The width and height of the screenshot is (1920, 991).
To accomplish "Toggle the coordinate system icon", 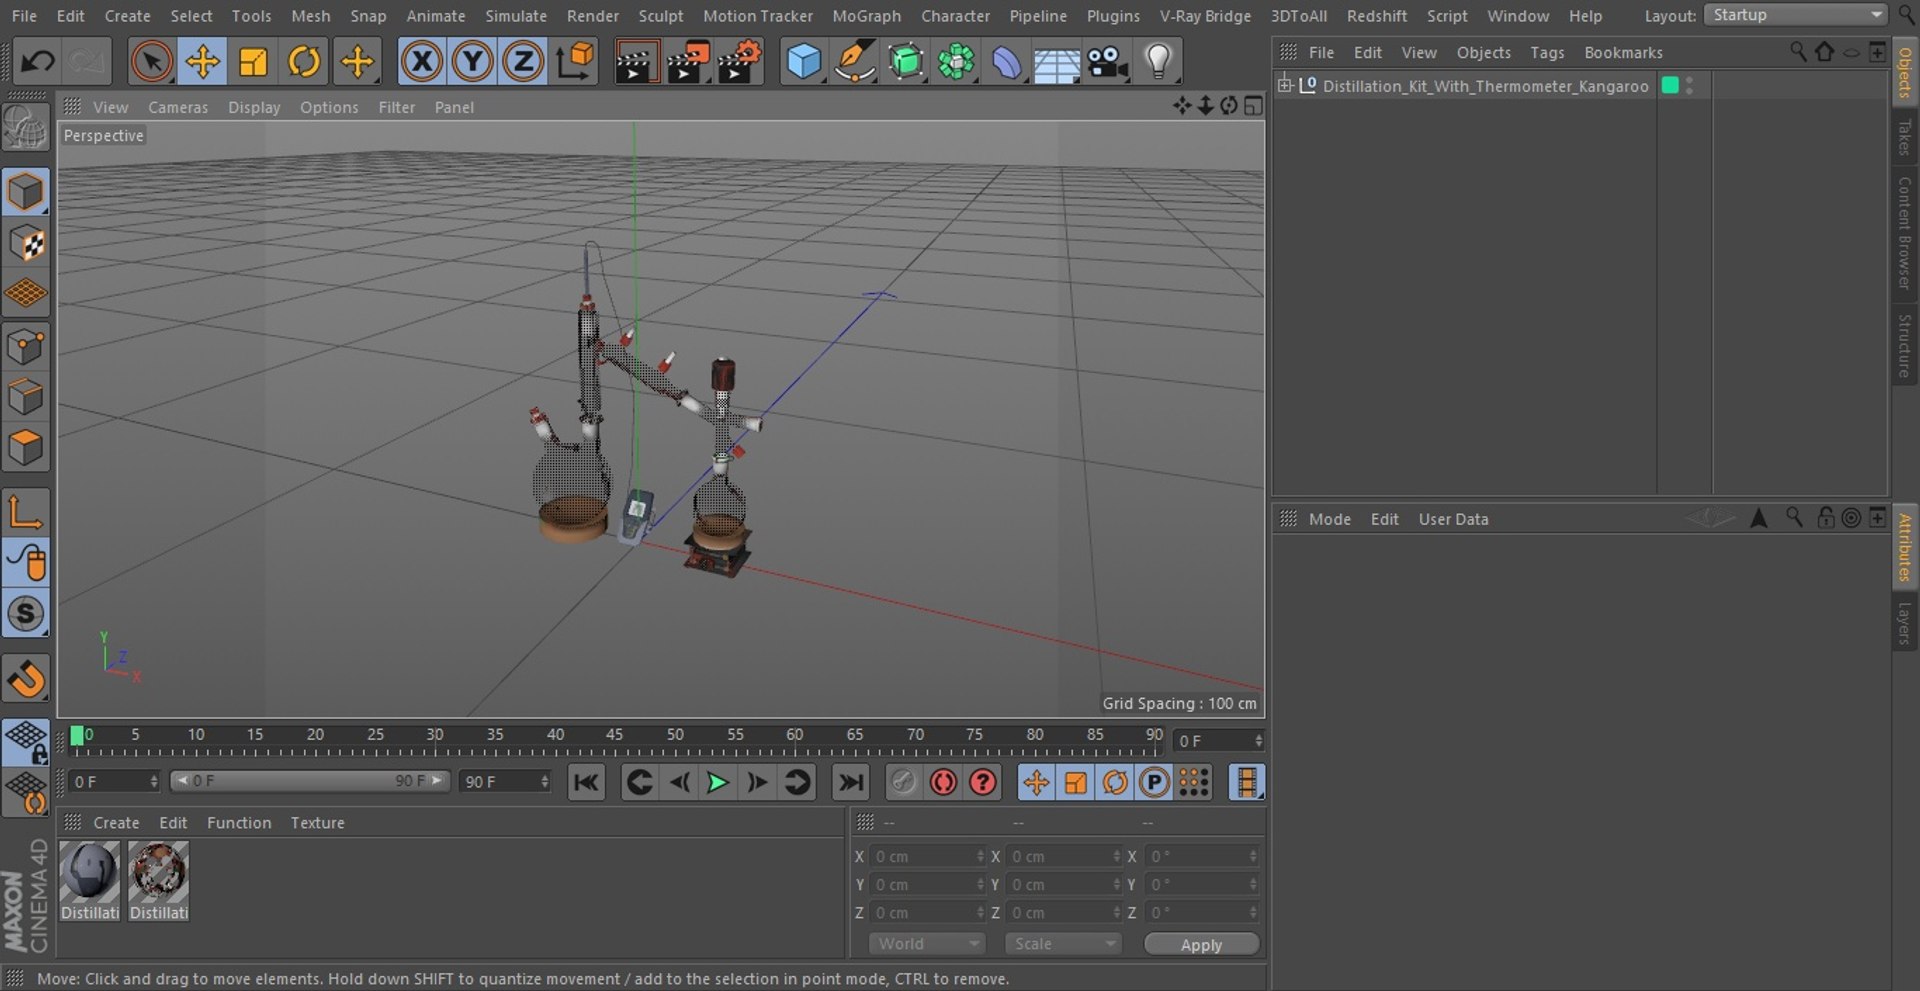I will [575, 62].
